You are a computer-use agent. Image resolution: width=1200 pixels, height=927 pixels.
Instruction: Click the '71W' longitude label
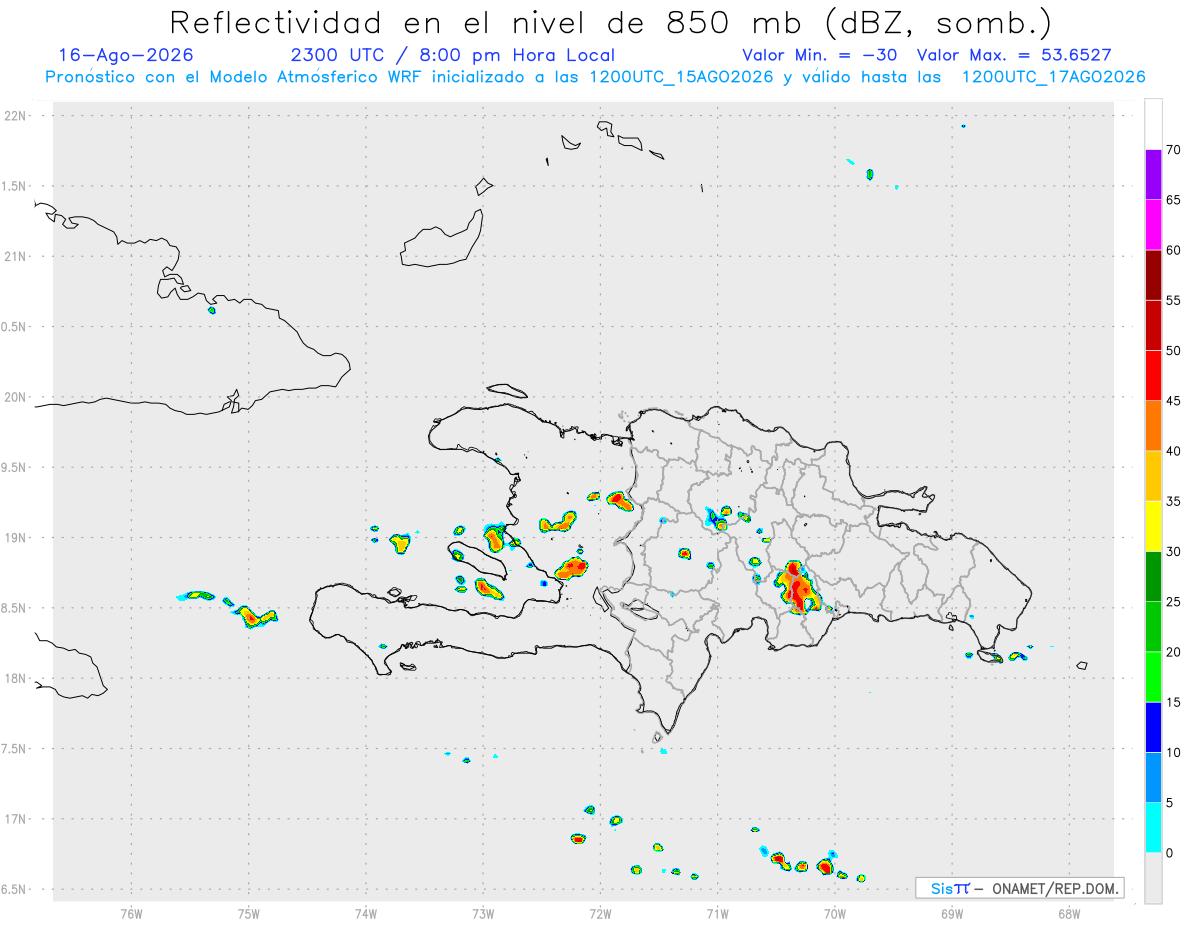click(717, 913)
